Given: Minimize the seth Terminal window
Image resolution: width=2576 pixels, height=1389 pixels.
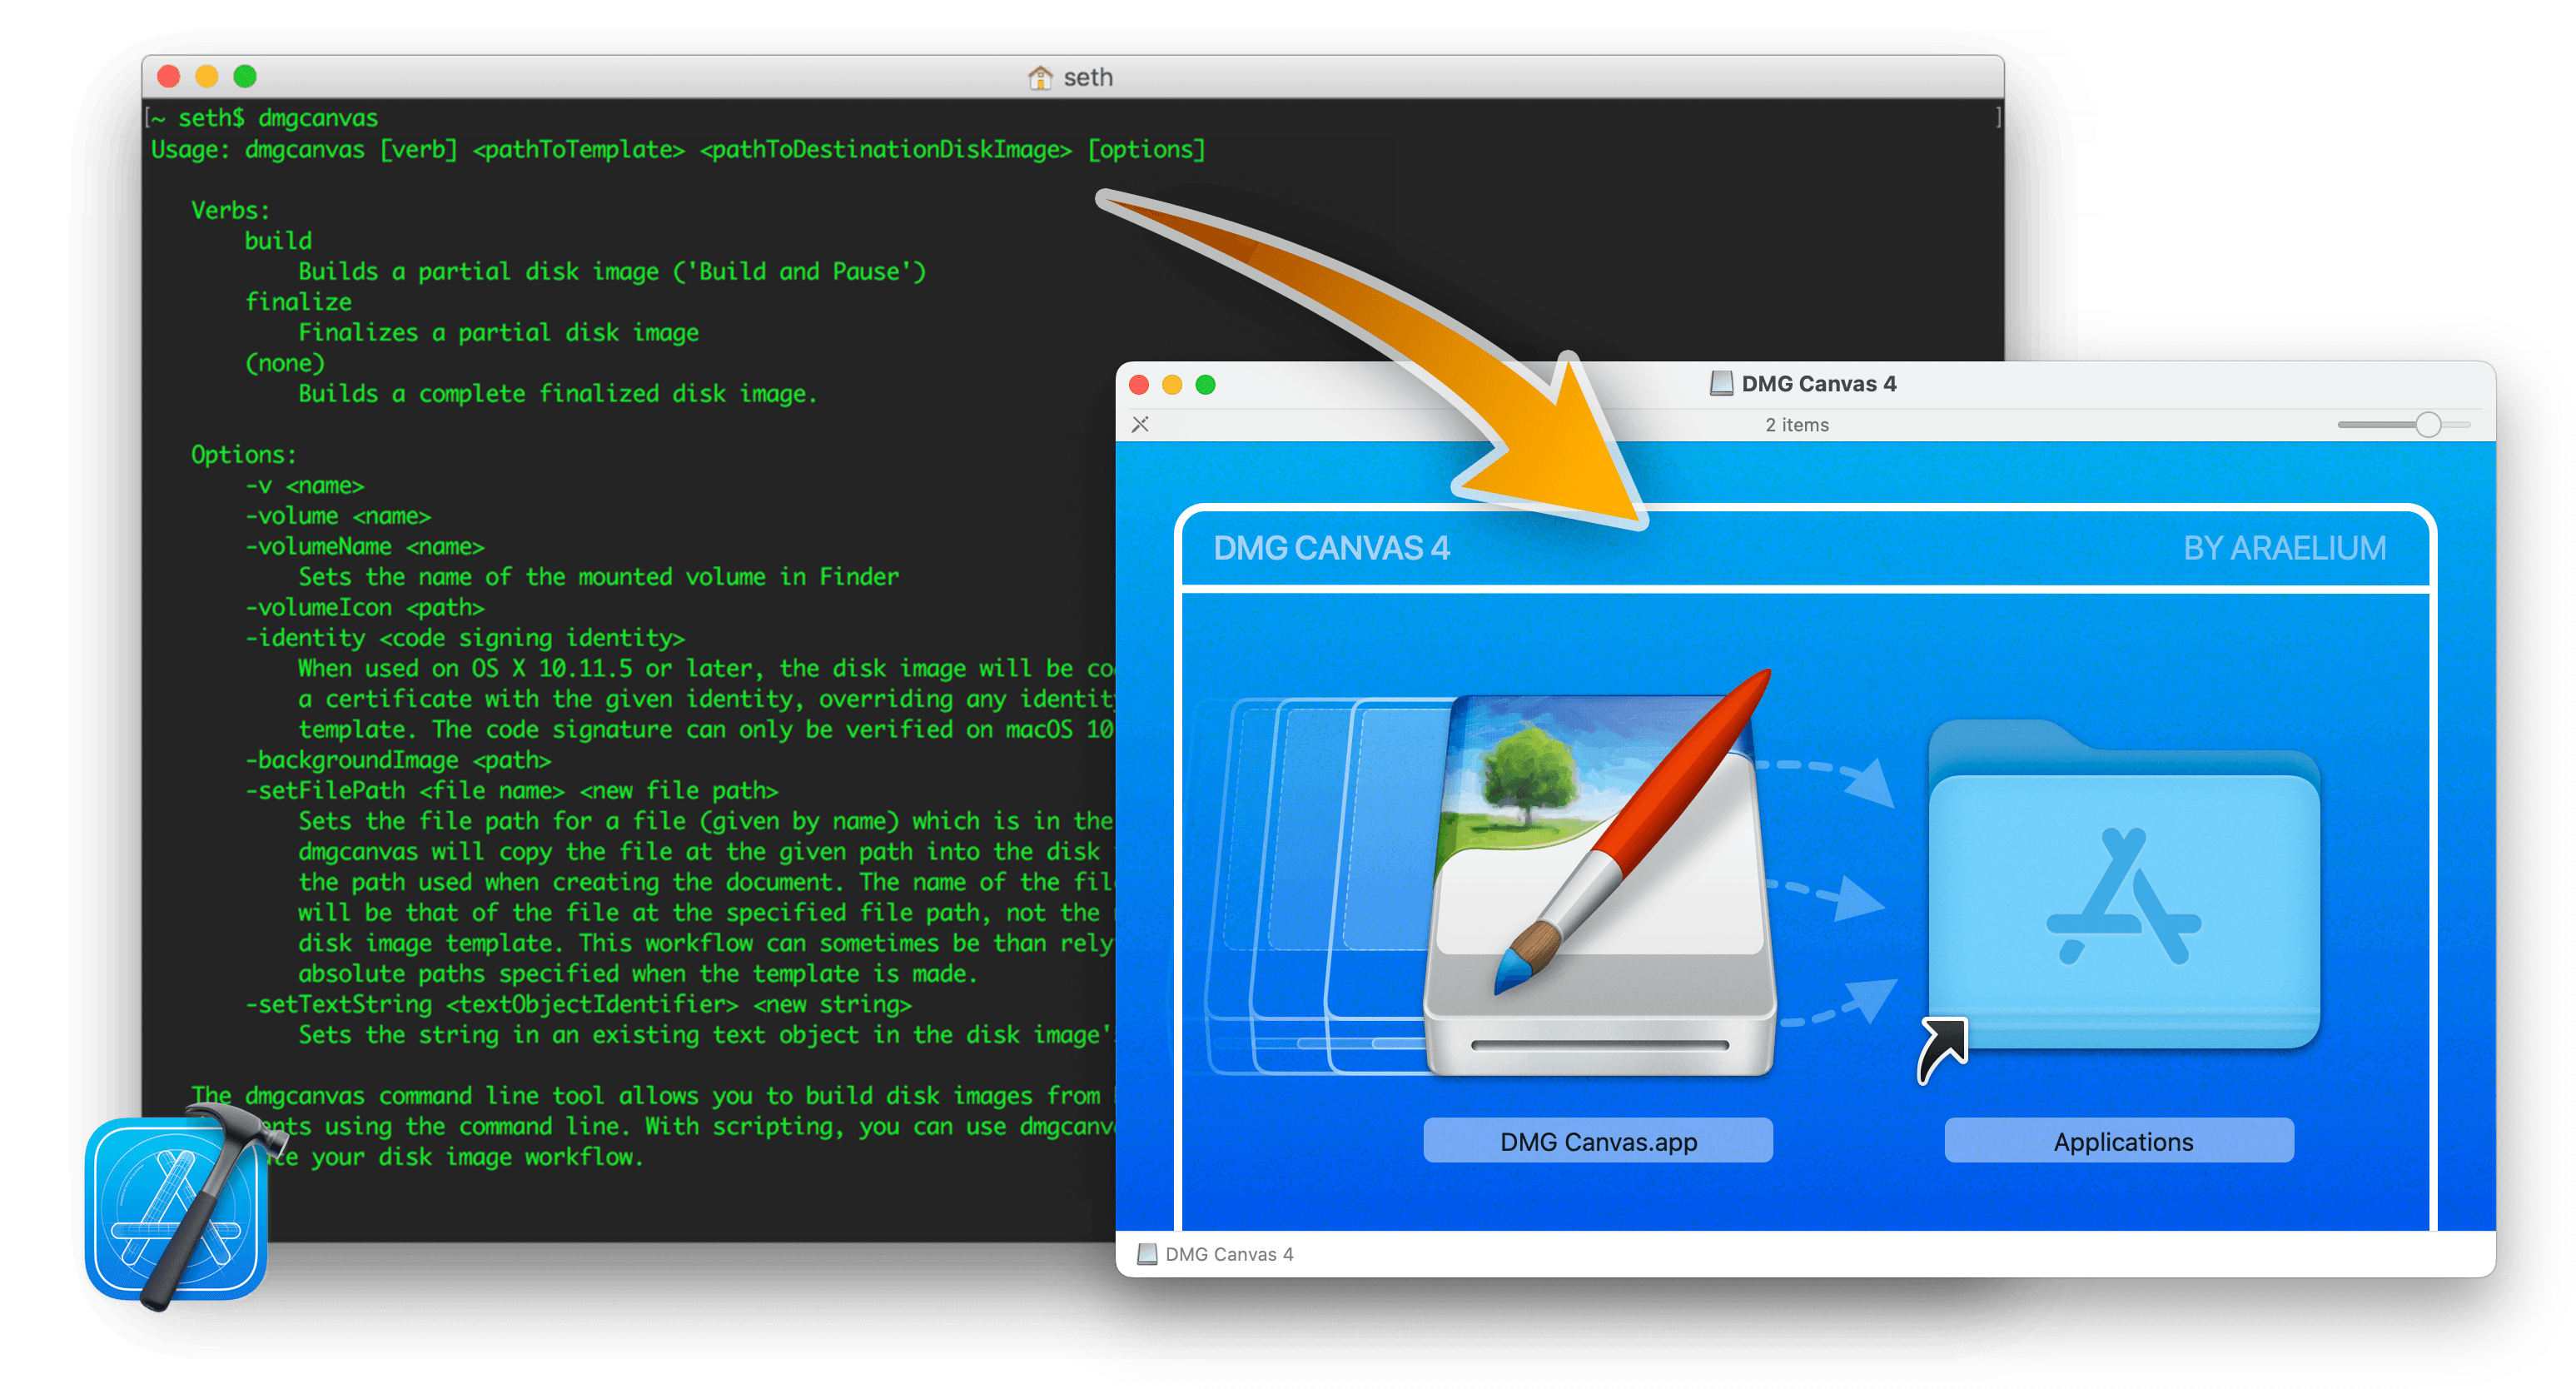Looking at the screenshot, I should [207, 77].
